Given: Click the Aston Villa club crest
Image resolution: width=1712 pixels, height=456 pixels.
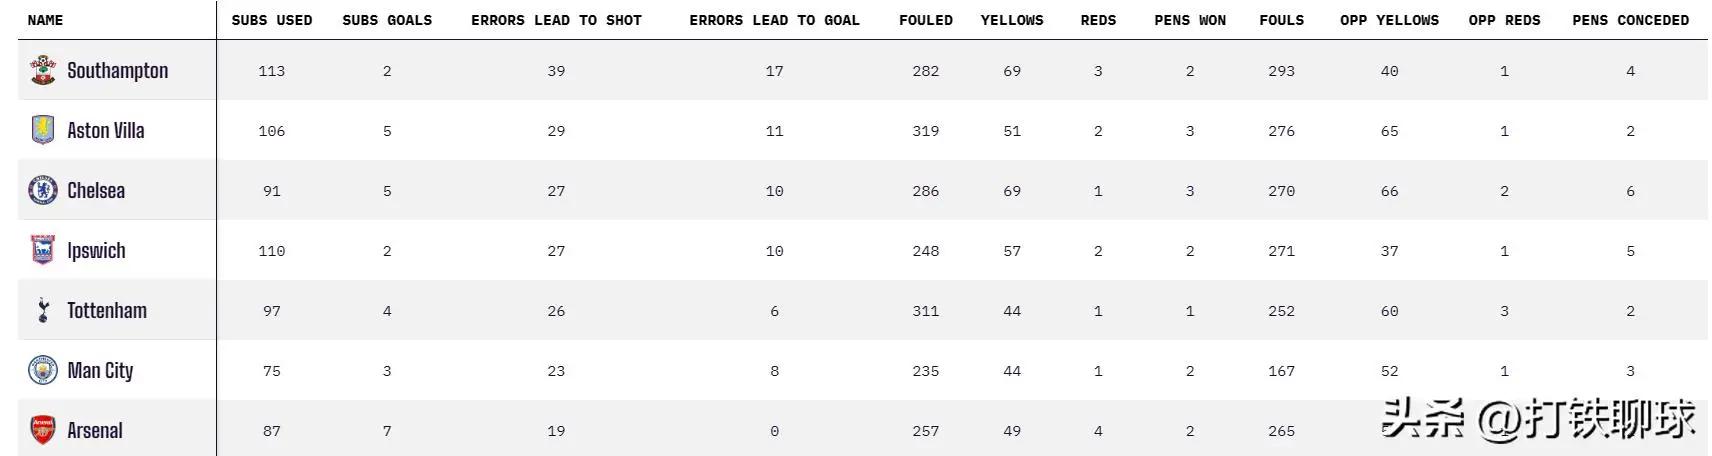Looking at the screenshot, I should coord(43,130).
